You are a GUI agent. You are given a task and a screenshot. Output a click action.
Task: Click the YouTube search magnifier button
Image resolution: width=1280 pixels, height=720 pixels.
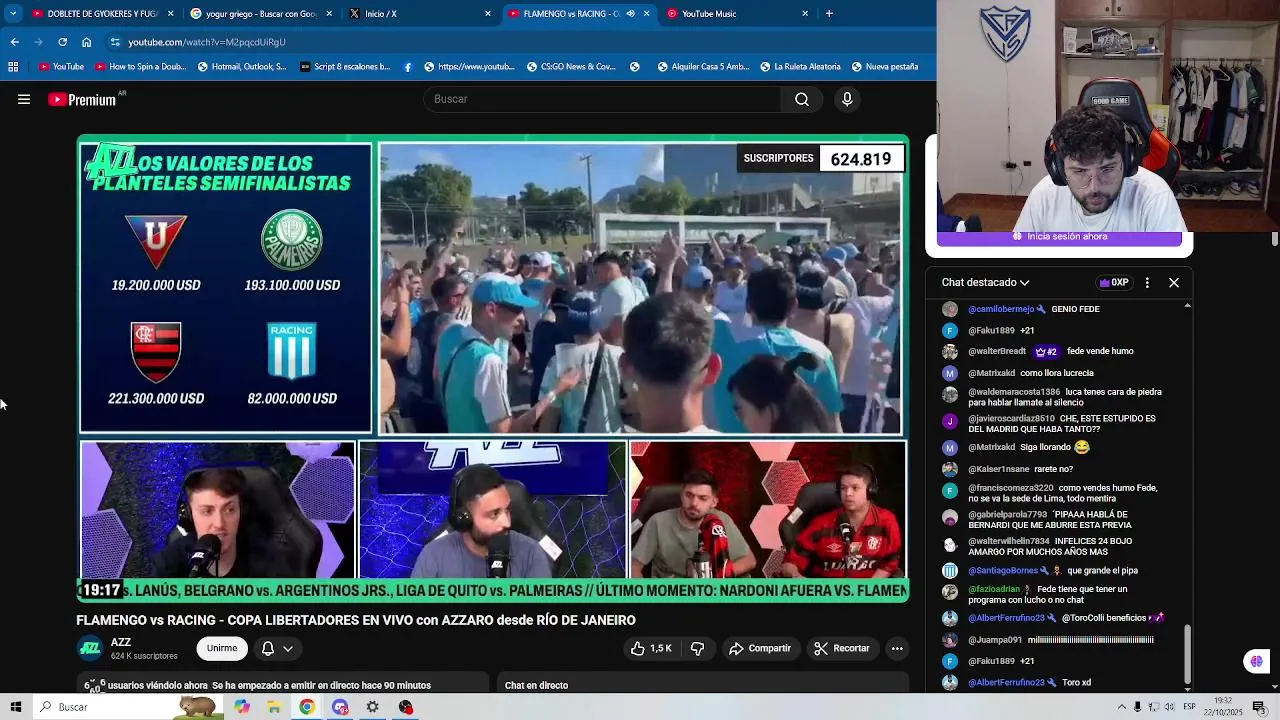[x=802, y=99]
